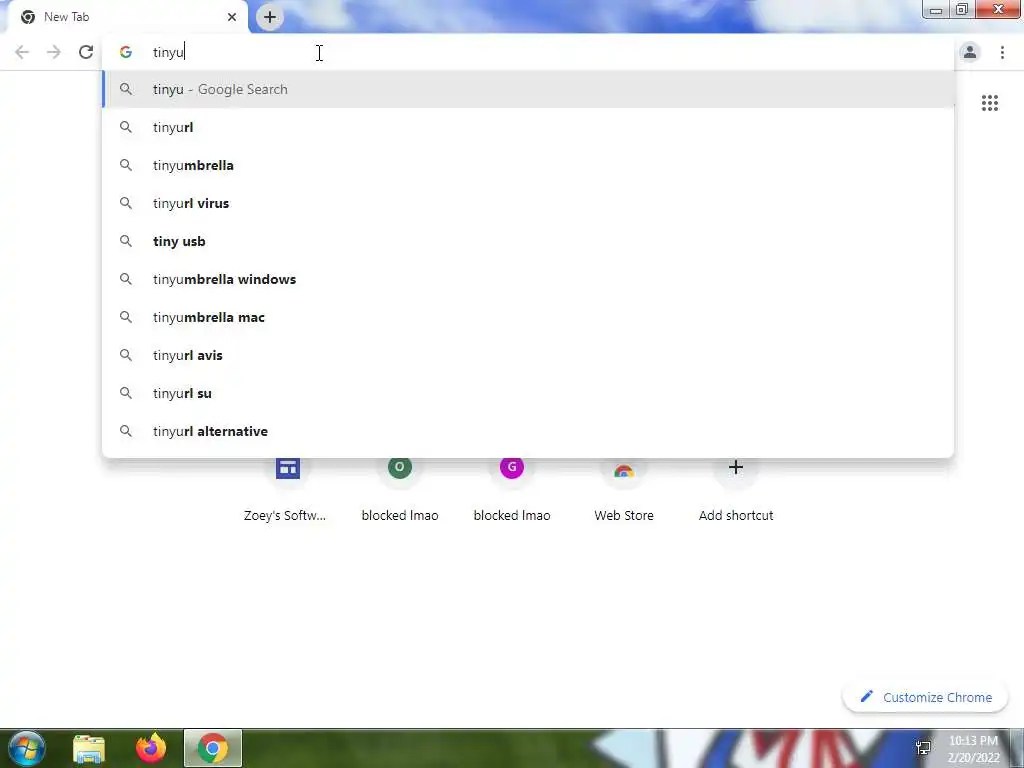Close the New Tab tab
The image size is (1024, 768).
[232, 17]
